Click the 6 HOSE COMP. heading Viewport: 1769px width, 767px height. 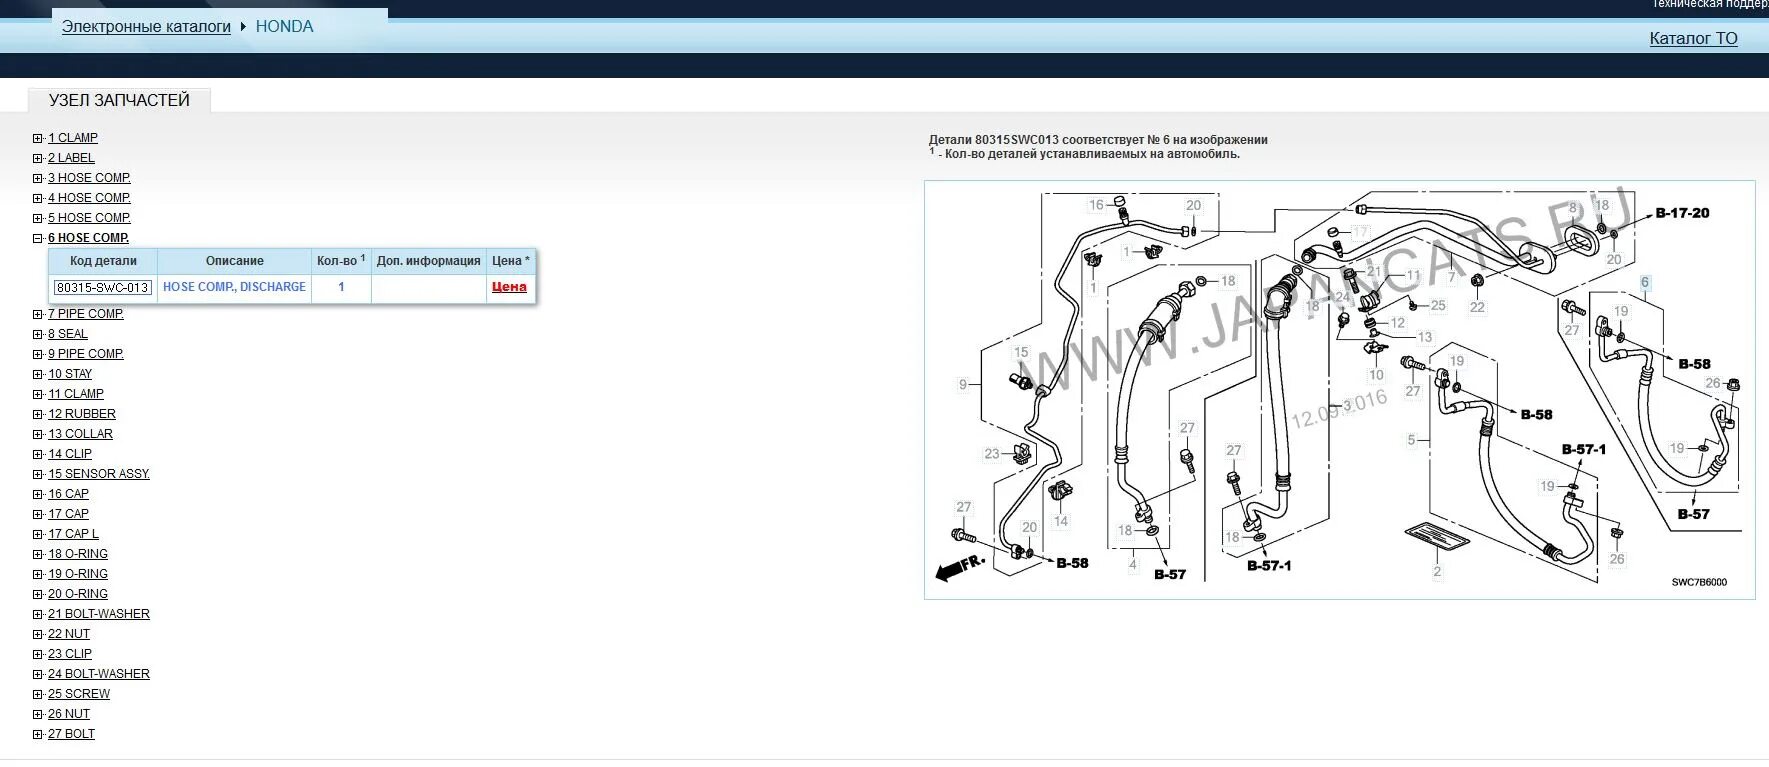point(88,238)
